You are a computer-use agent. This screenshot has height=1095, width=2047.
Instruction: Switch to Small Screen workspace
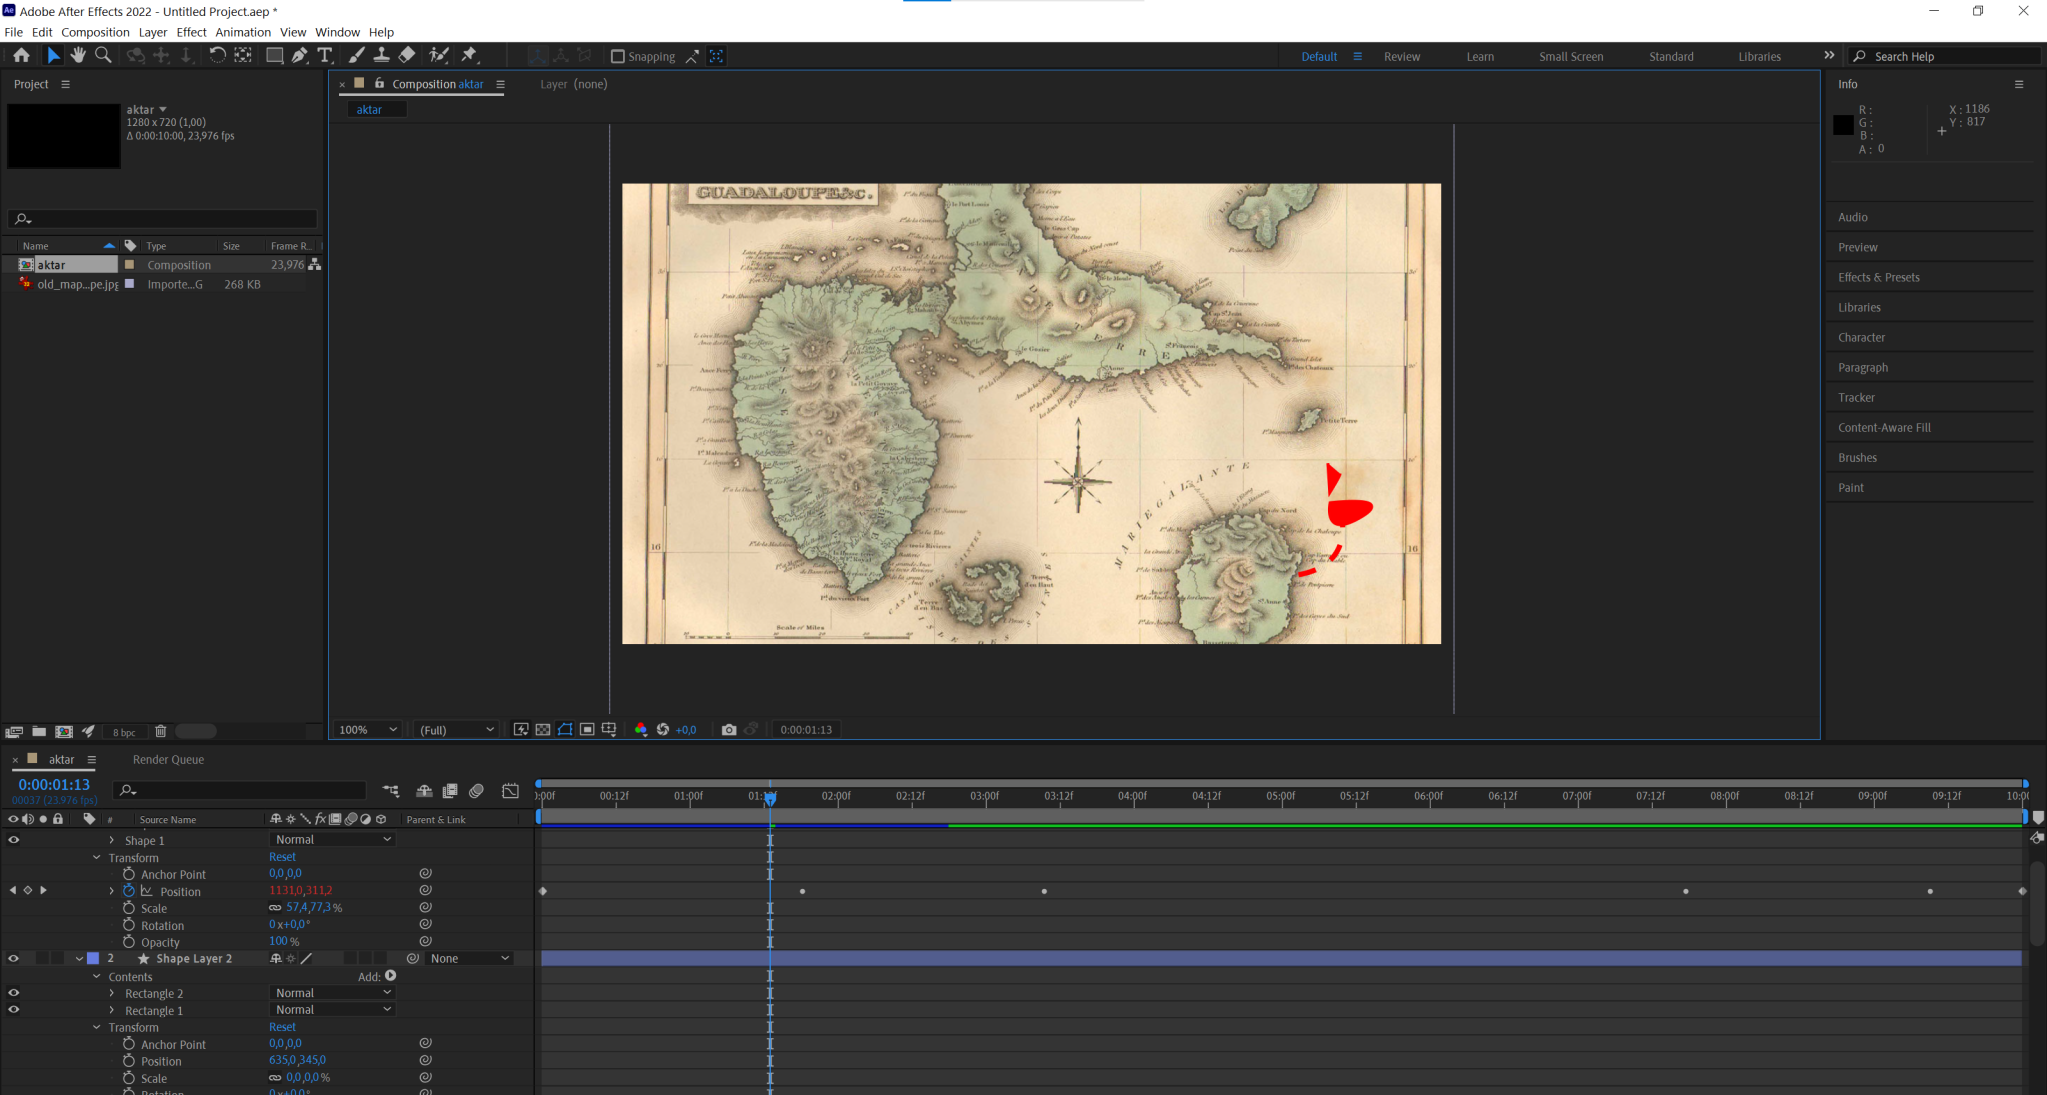pos(1570,57)
